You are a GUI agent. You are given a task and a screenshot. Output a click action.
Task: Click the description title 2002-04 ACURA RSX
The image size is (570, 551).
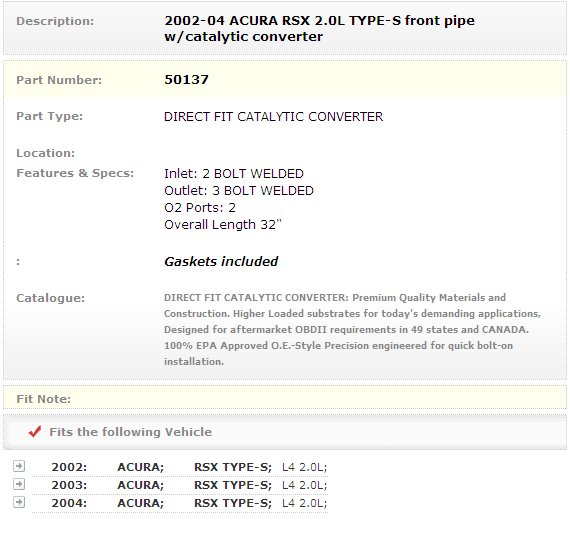[319, 28]
